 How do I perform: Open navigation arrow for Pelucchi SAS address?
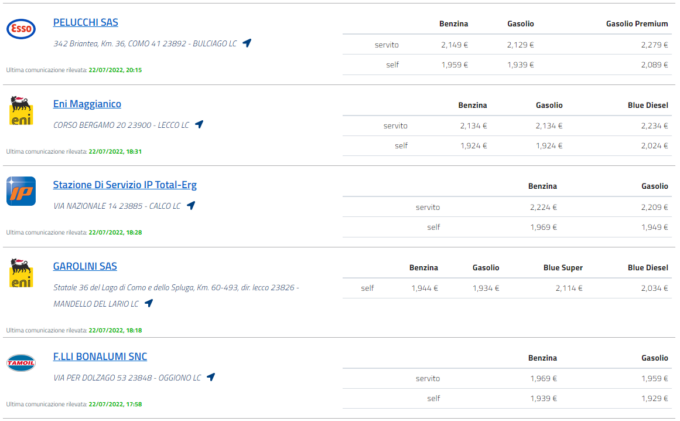pos(247,43)
